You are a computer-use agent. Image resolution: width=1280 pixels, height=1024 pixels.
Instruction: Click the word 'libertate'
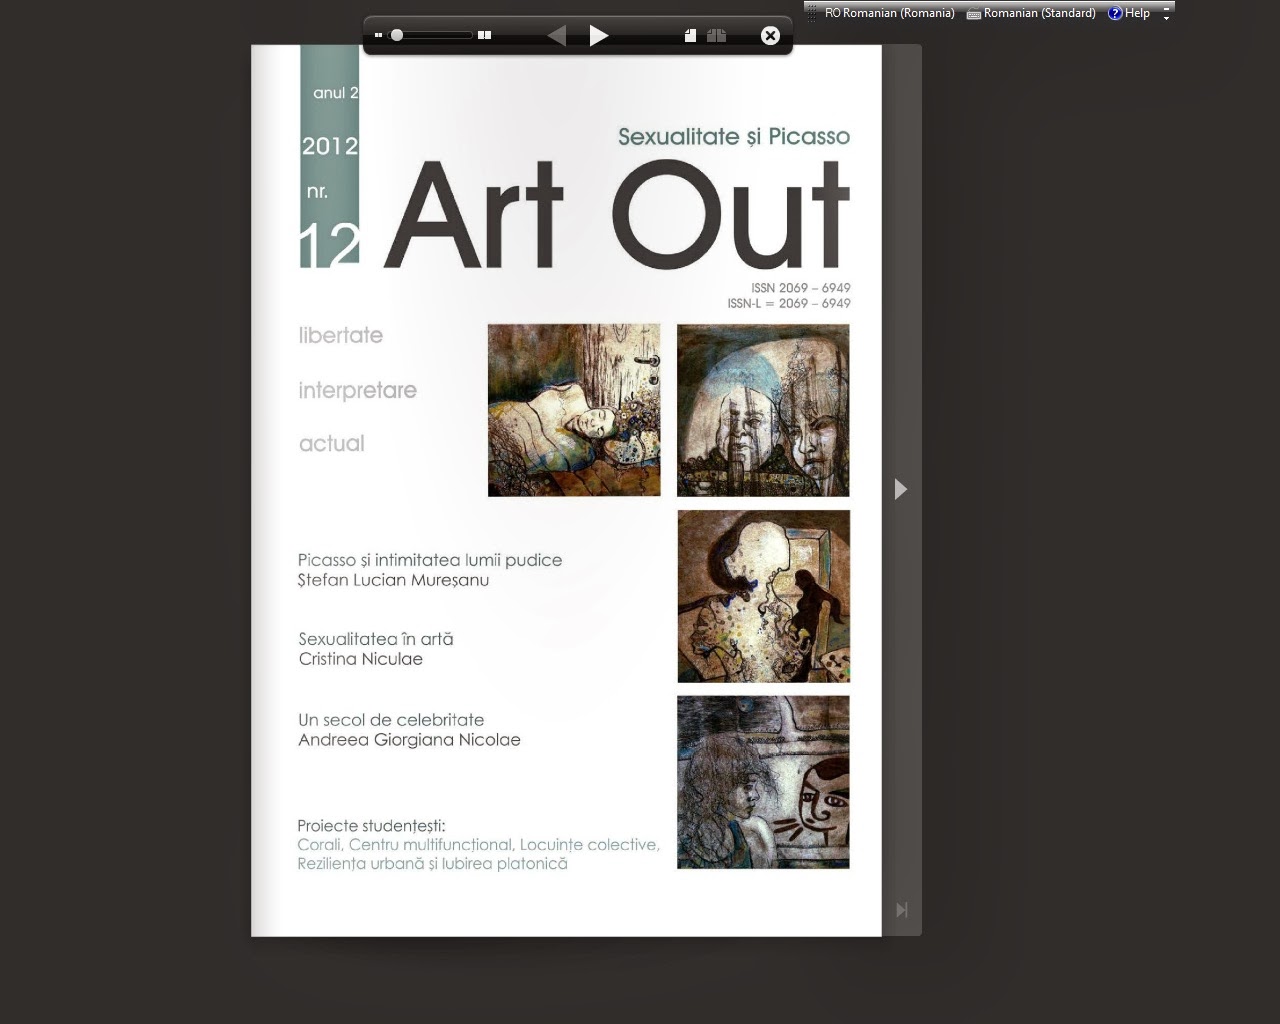(341, 335)
